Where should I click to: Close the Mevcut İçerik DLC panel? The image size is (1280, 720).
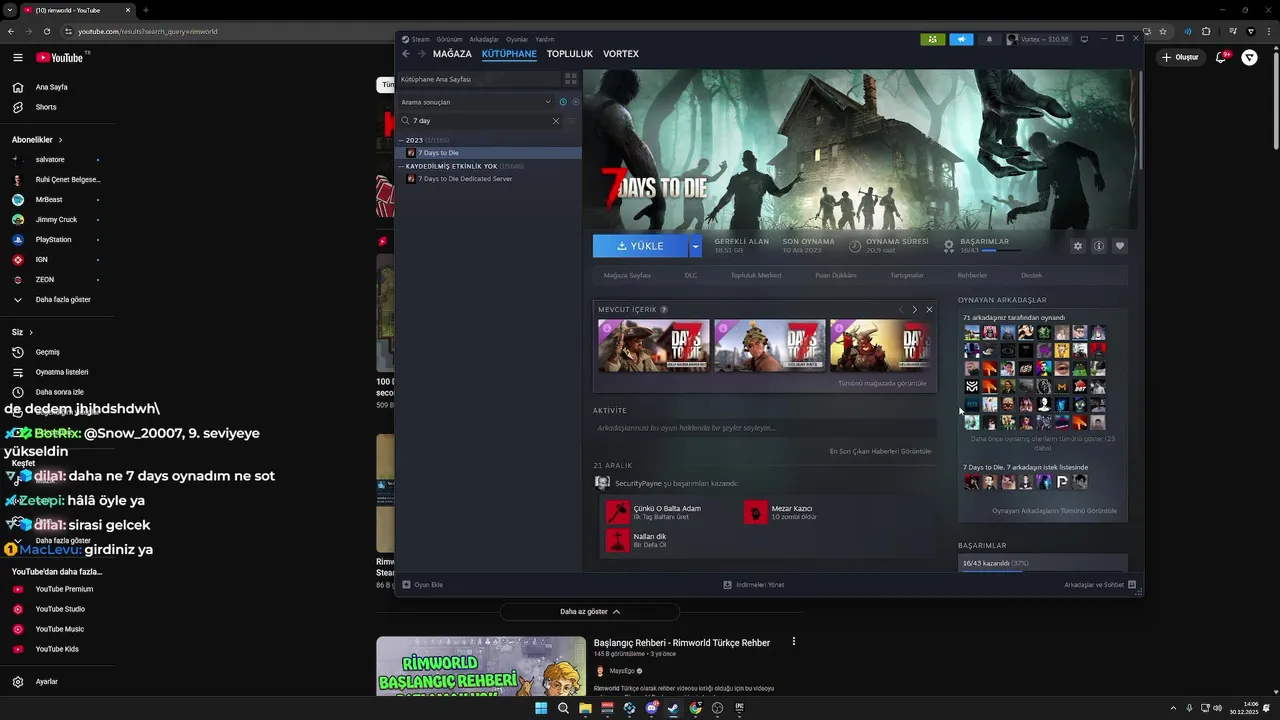click(x=929, y=310)
